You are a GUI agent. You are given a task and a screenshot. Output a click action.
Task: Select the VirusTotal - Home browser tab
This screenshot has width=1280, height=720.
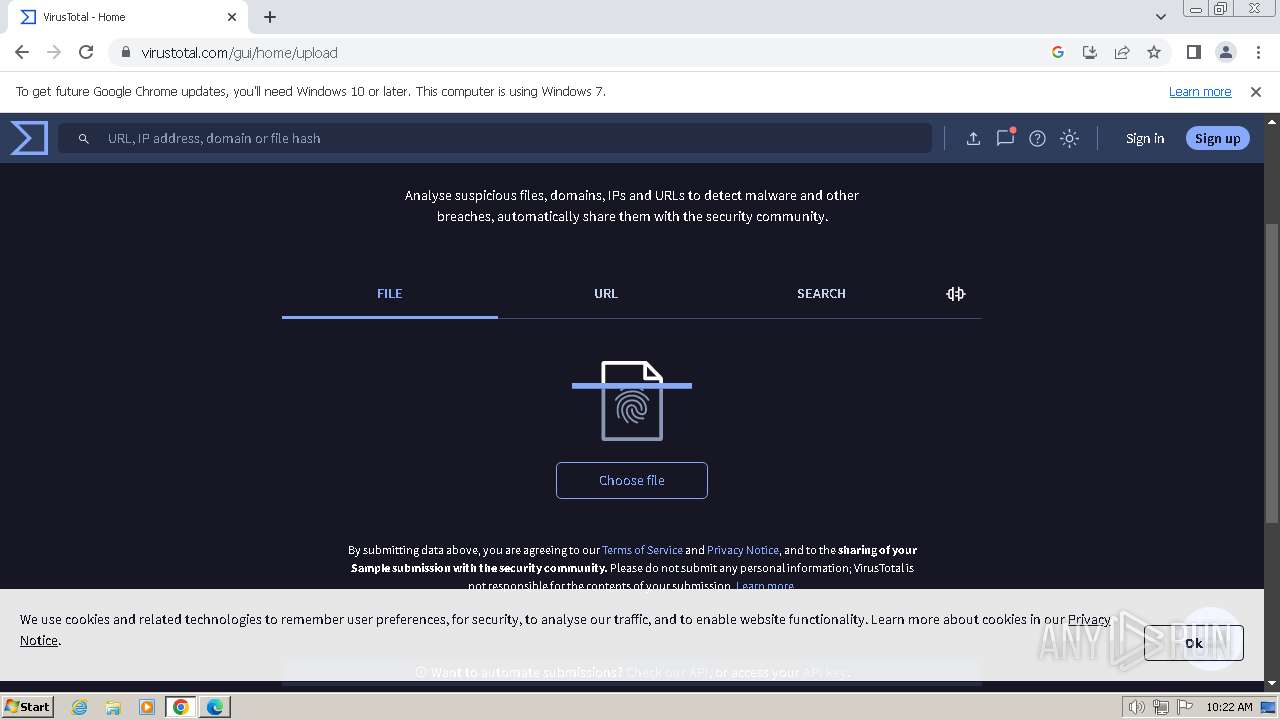coord(128,17)
